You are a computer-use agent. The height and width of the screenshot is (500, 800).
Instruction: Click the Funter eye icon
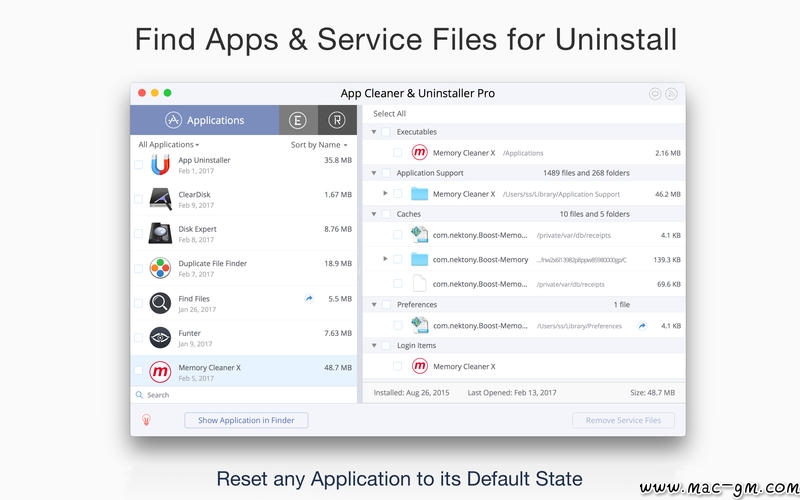[160, 337]
